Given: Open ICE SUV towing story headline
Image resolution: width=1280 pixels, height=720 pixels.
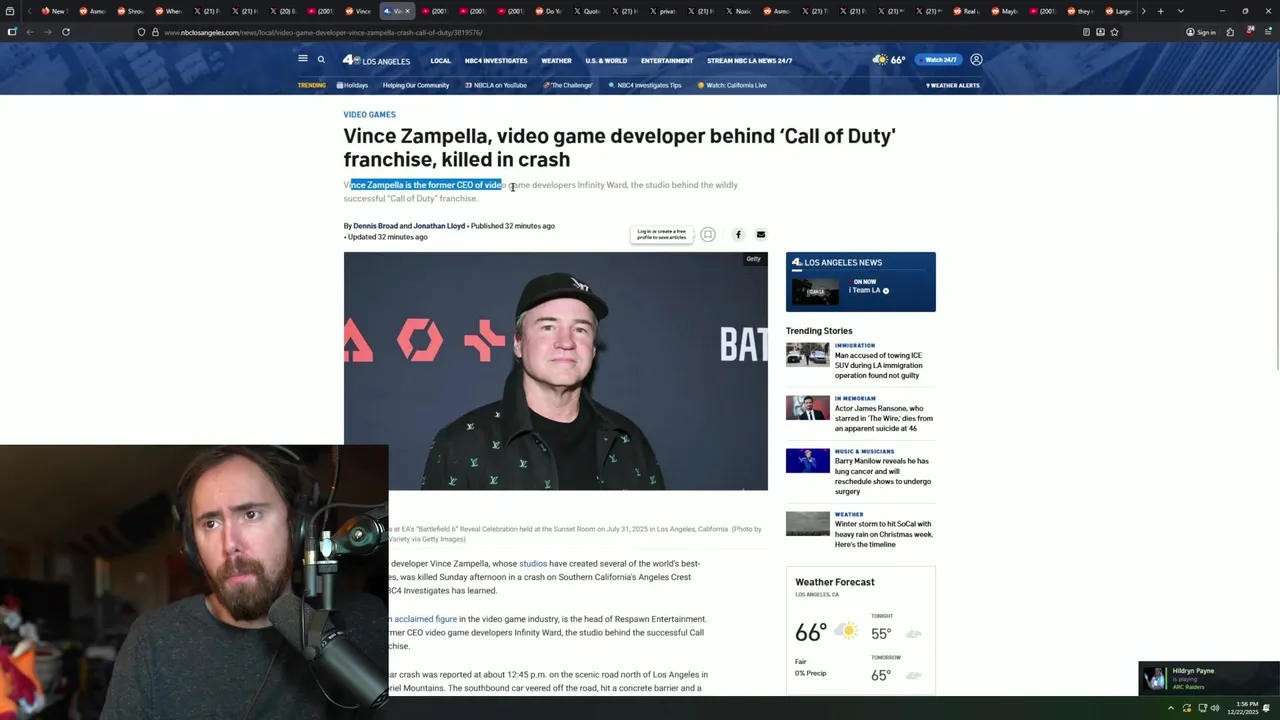Looking at the screenshot, I should (878, 365).
